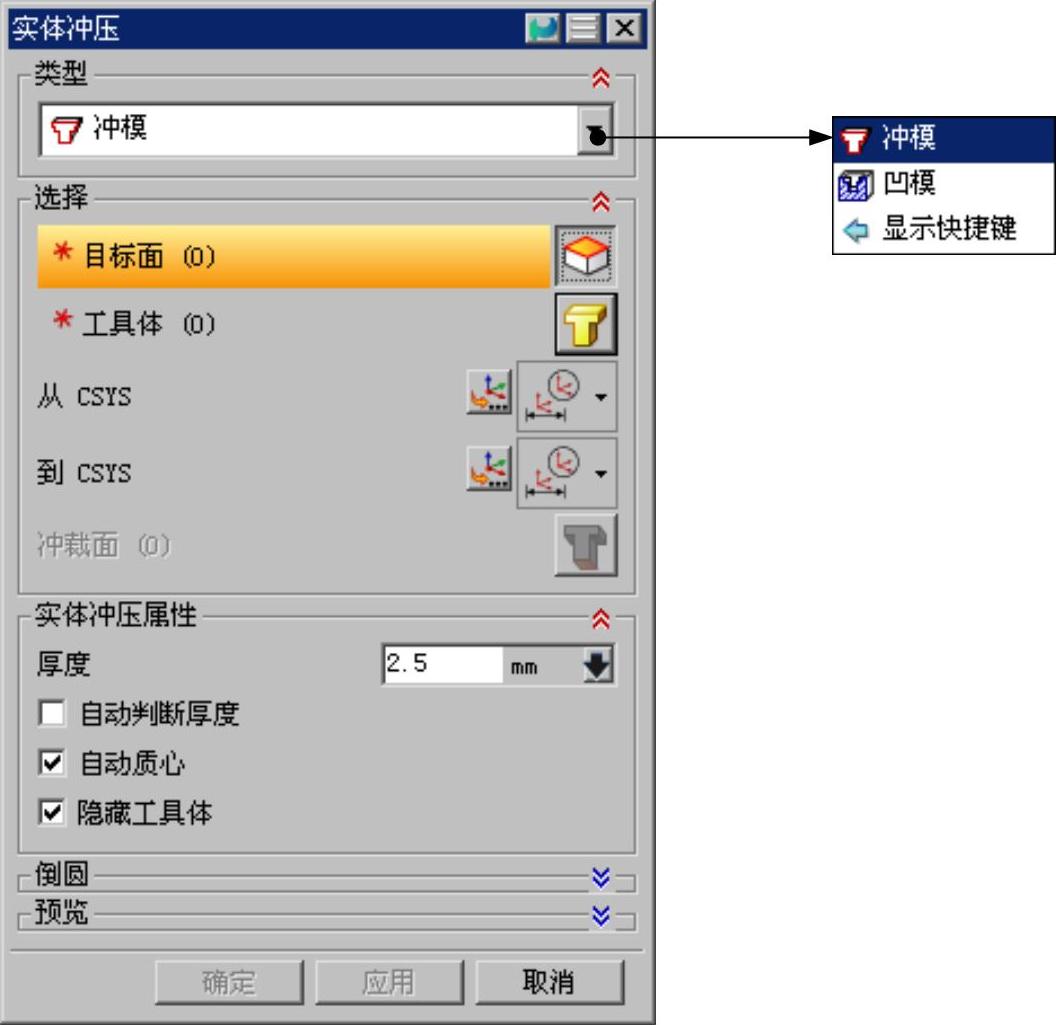1056x1025 pixels.
Task: Click the thickness formula arrow button
Action: [597, 665]
